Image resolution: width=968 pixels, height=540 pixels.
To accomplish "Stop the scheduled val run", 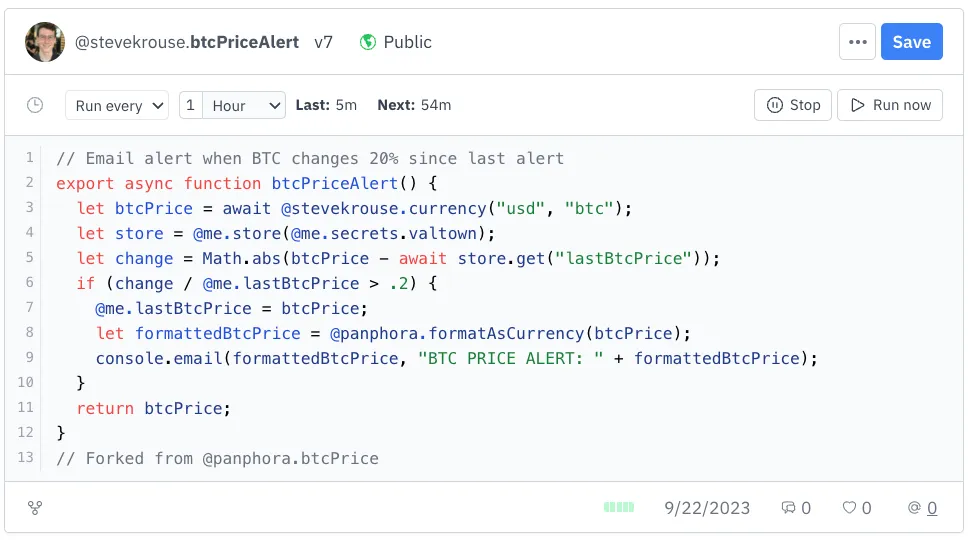I will pos(793,105).
